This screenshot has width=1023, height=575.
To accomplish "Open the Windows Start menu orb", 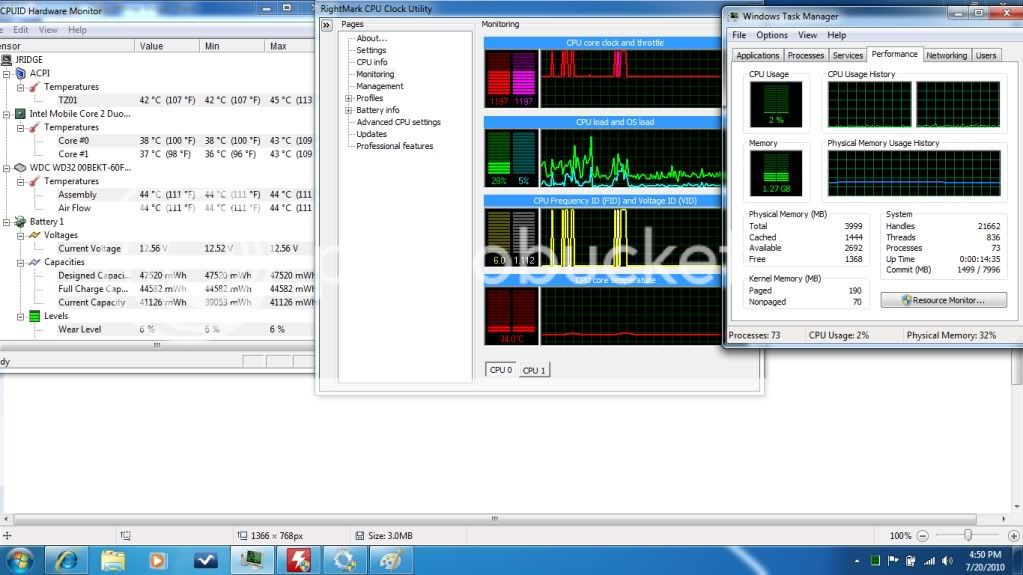I will click(21, 559).
